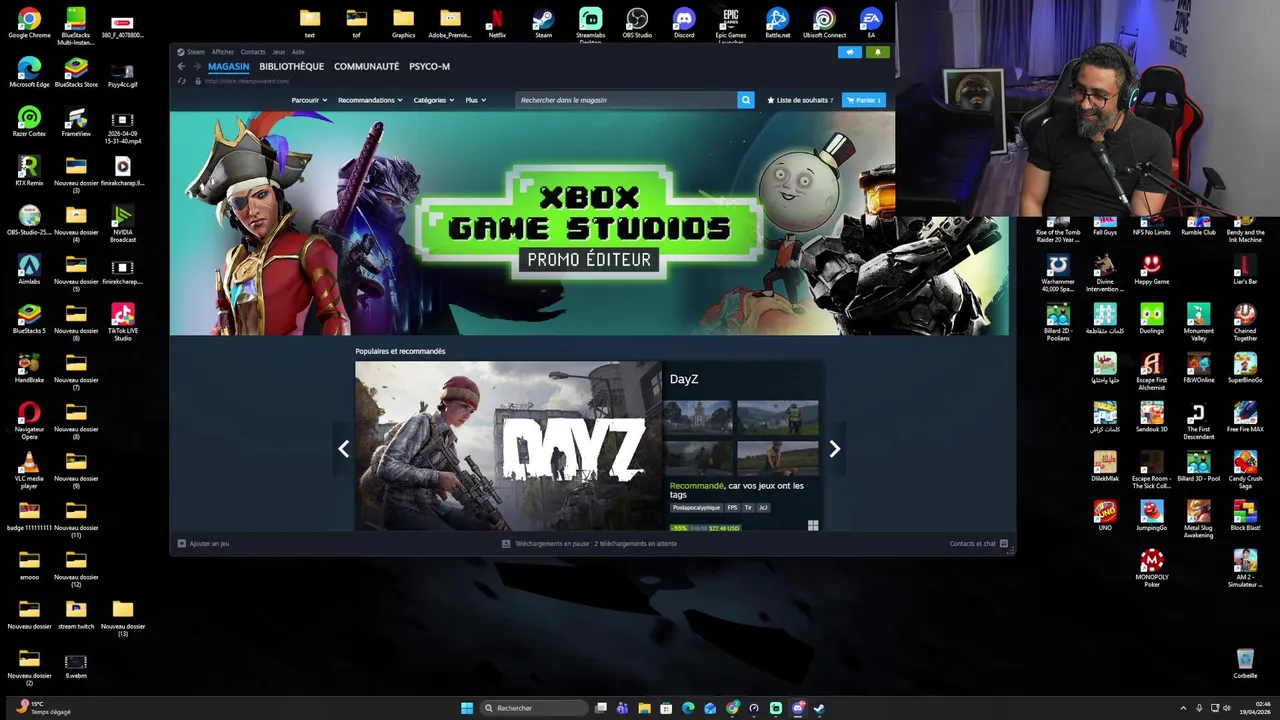Open the Candy Crush Saga shortcut
The width and height of the screenshot is (1280, 720).
(1245, 470)
